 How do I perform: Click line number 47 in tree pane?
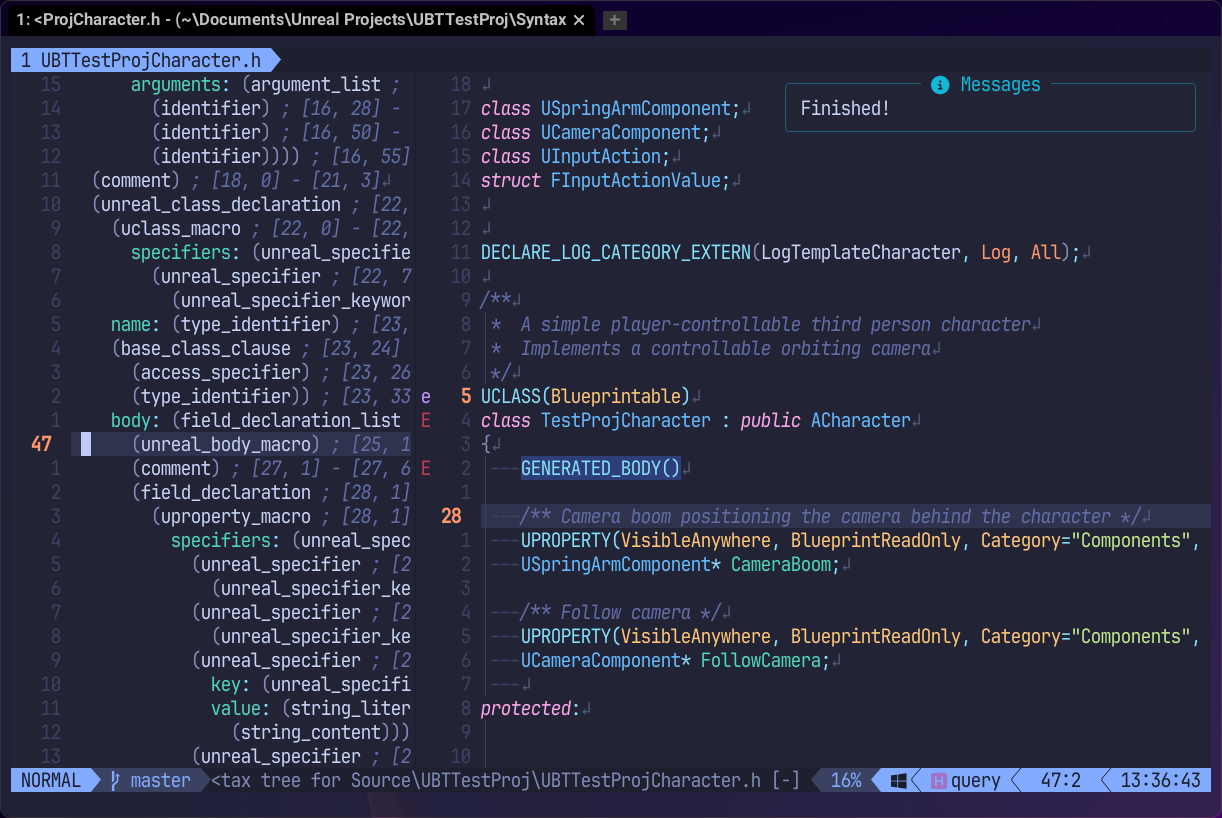pos(41,444)
